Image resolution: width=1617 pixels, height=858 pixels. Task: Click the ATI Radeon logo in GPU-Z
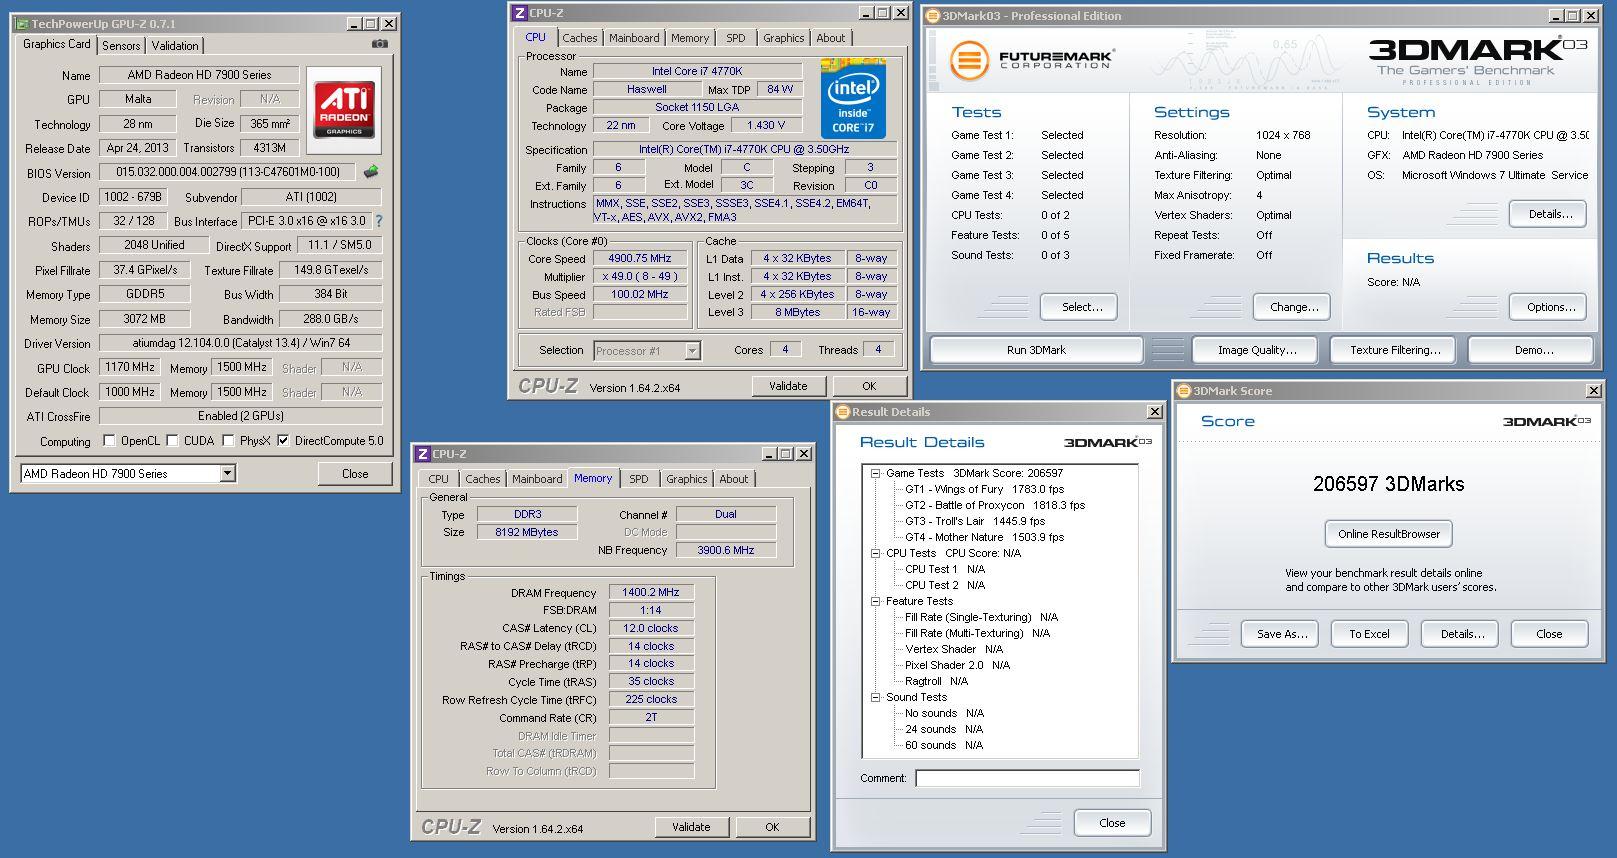(x=344, y=110)
